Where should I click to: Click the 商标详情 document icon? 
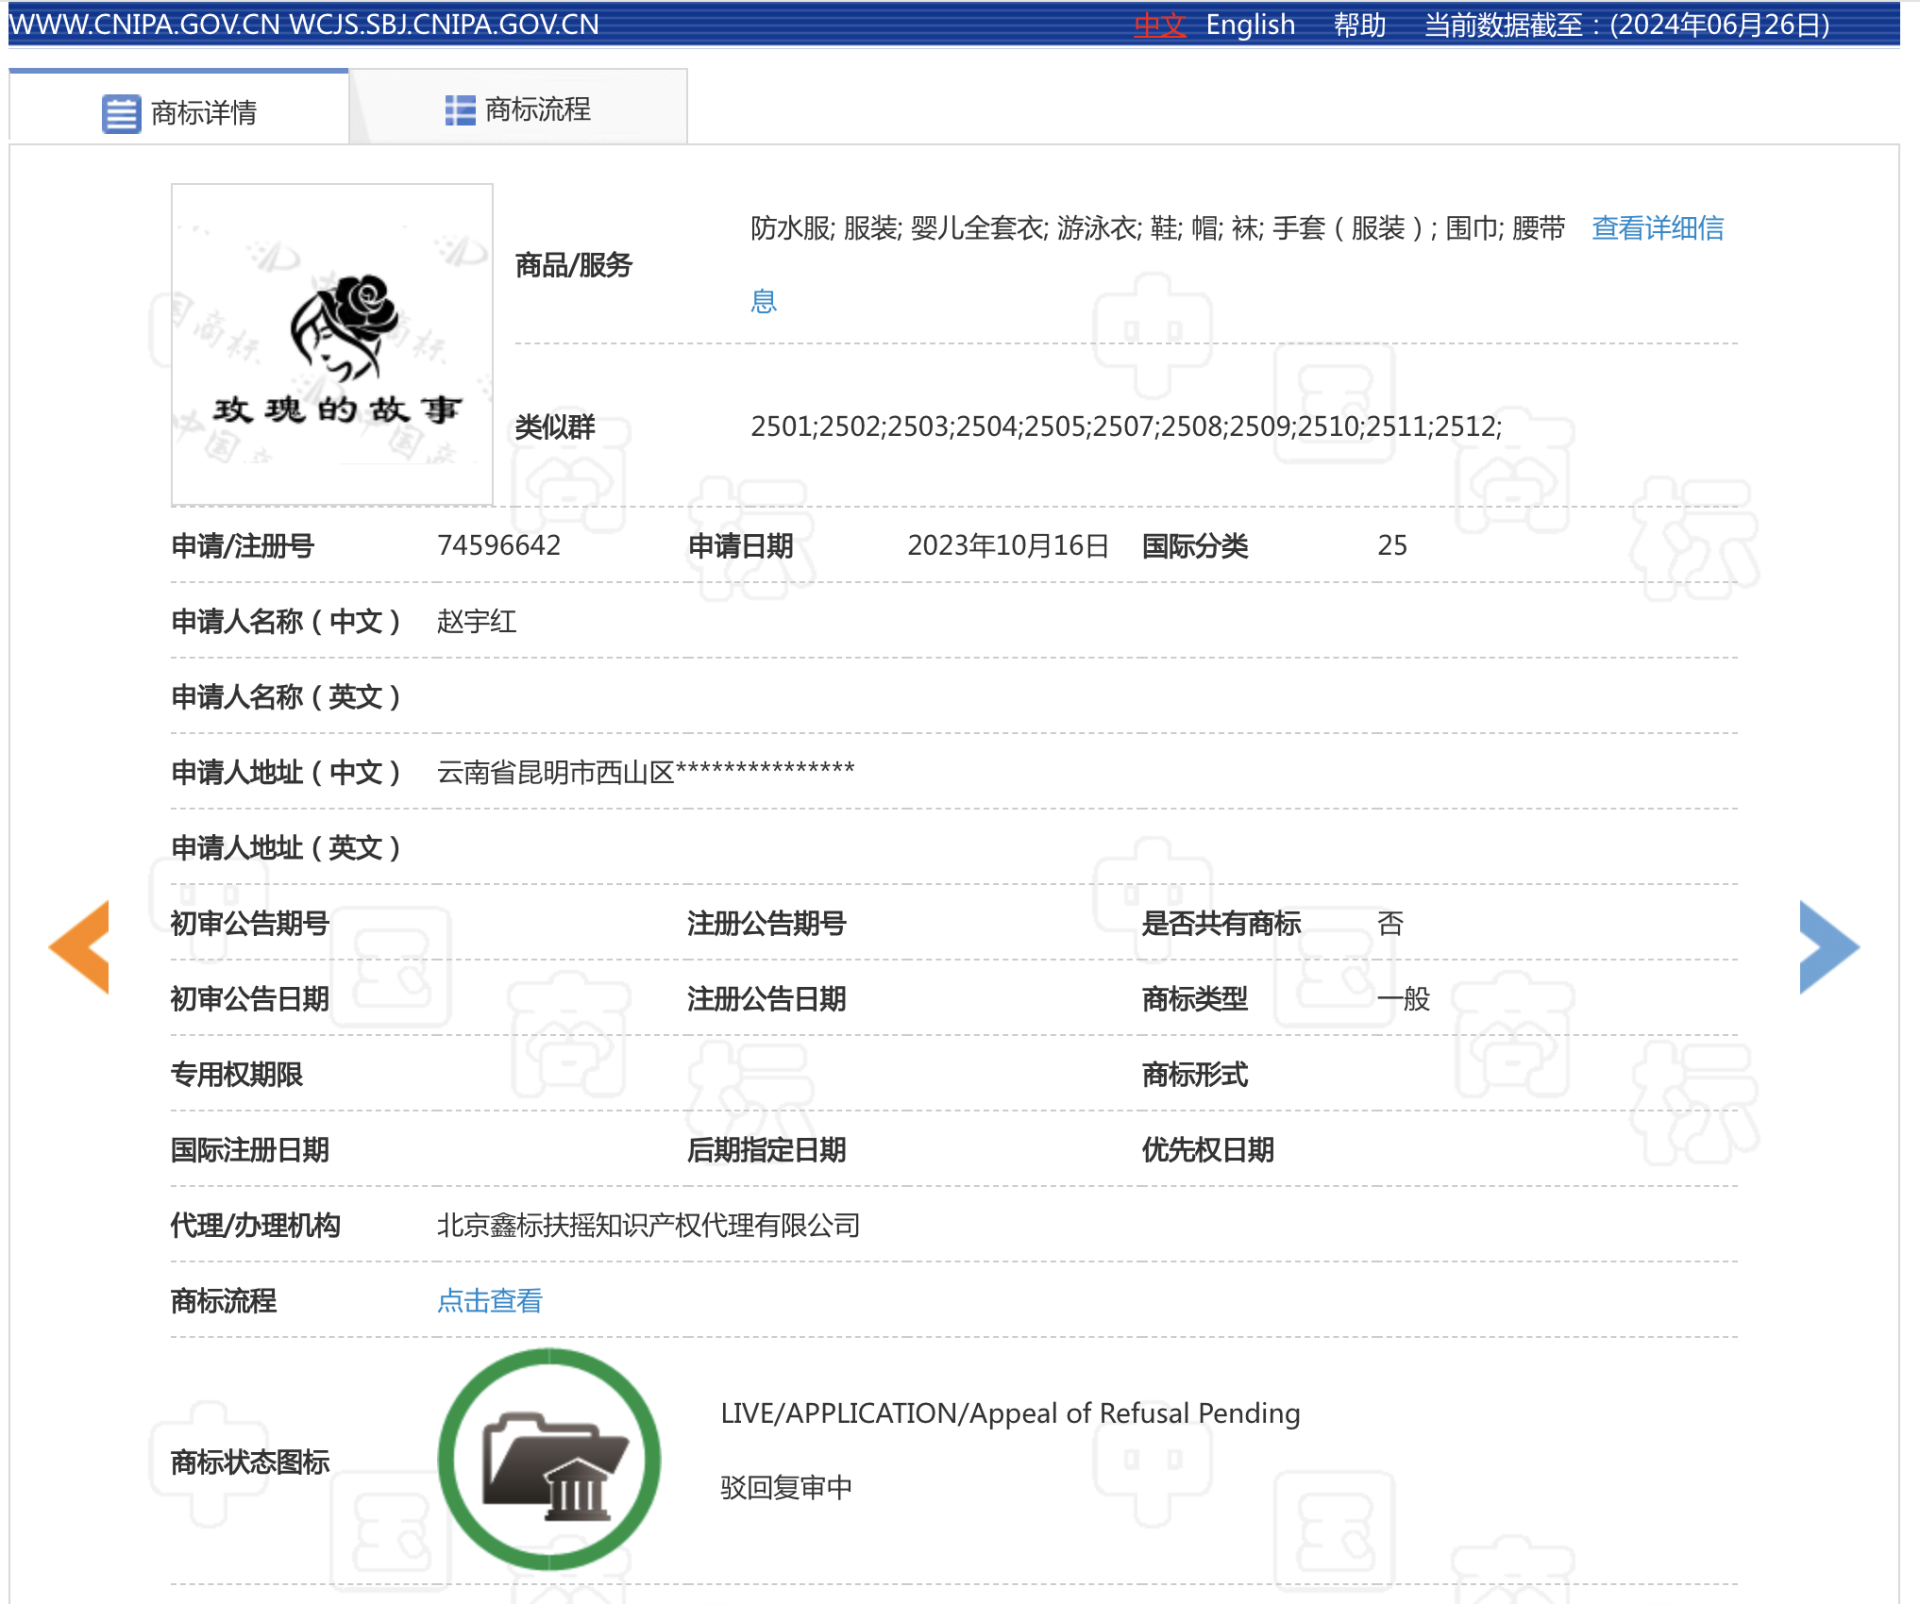click(121, 113)
